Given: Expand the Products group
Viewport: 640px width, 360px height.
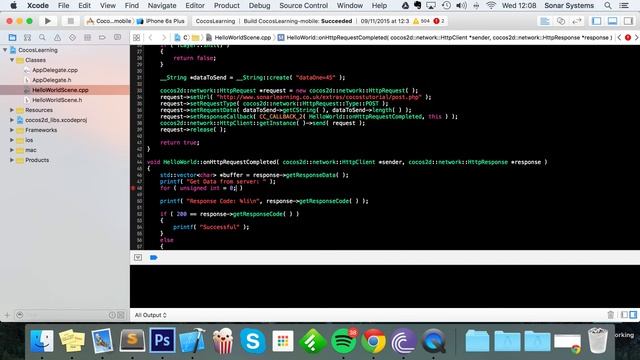Looking at the screenshot, I should click(x=12, y=160).
